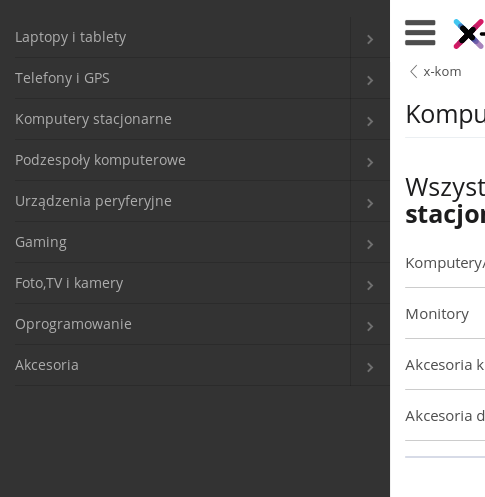
Task: Select Akcesoria d... subcategory link
Action: (x=445, y=416)
